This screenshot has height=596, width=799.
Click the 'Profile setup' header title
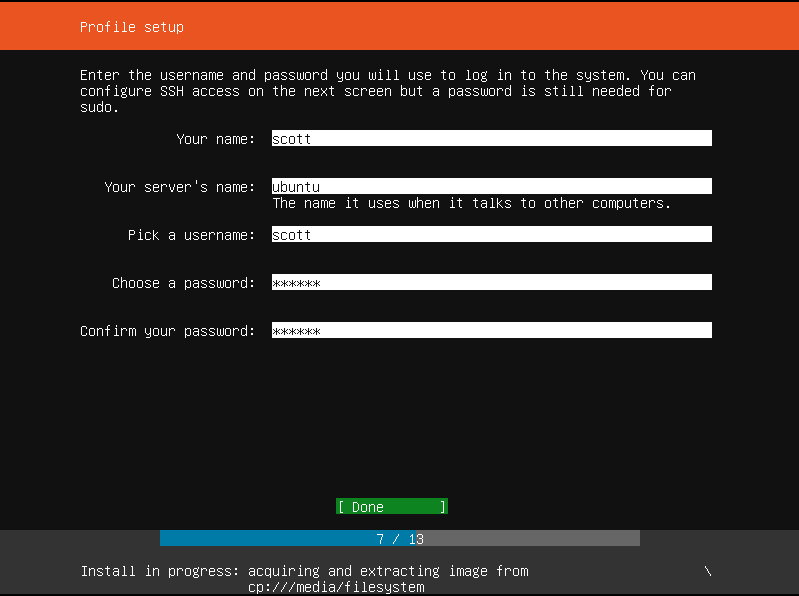[x=131, y=27]
